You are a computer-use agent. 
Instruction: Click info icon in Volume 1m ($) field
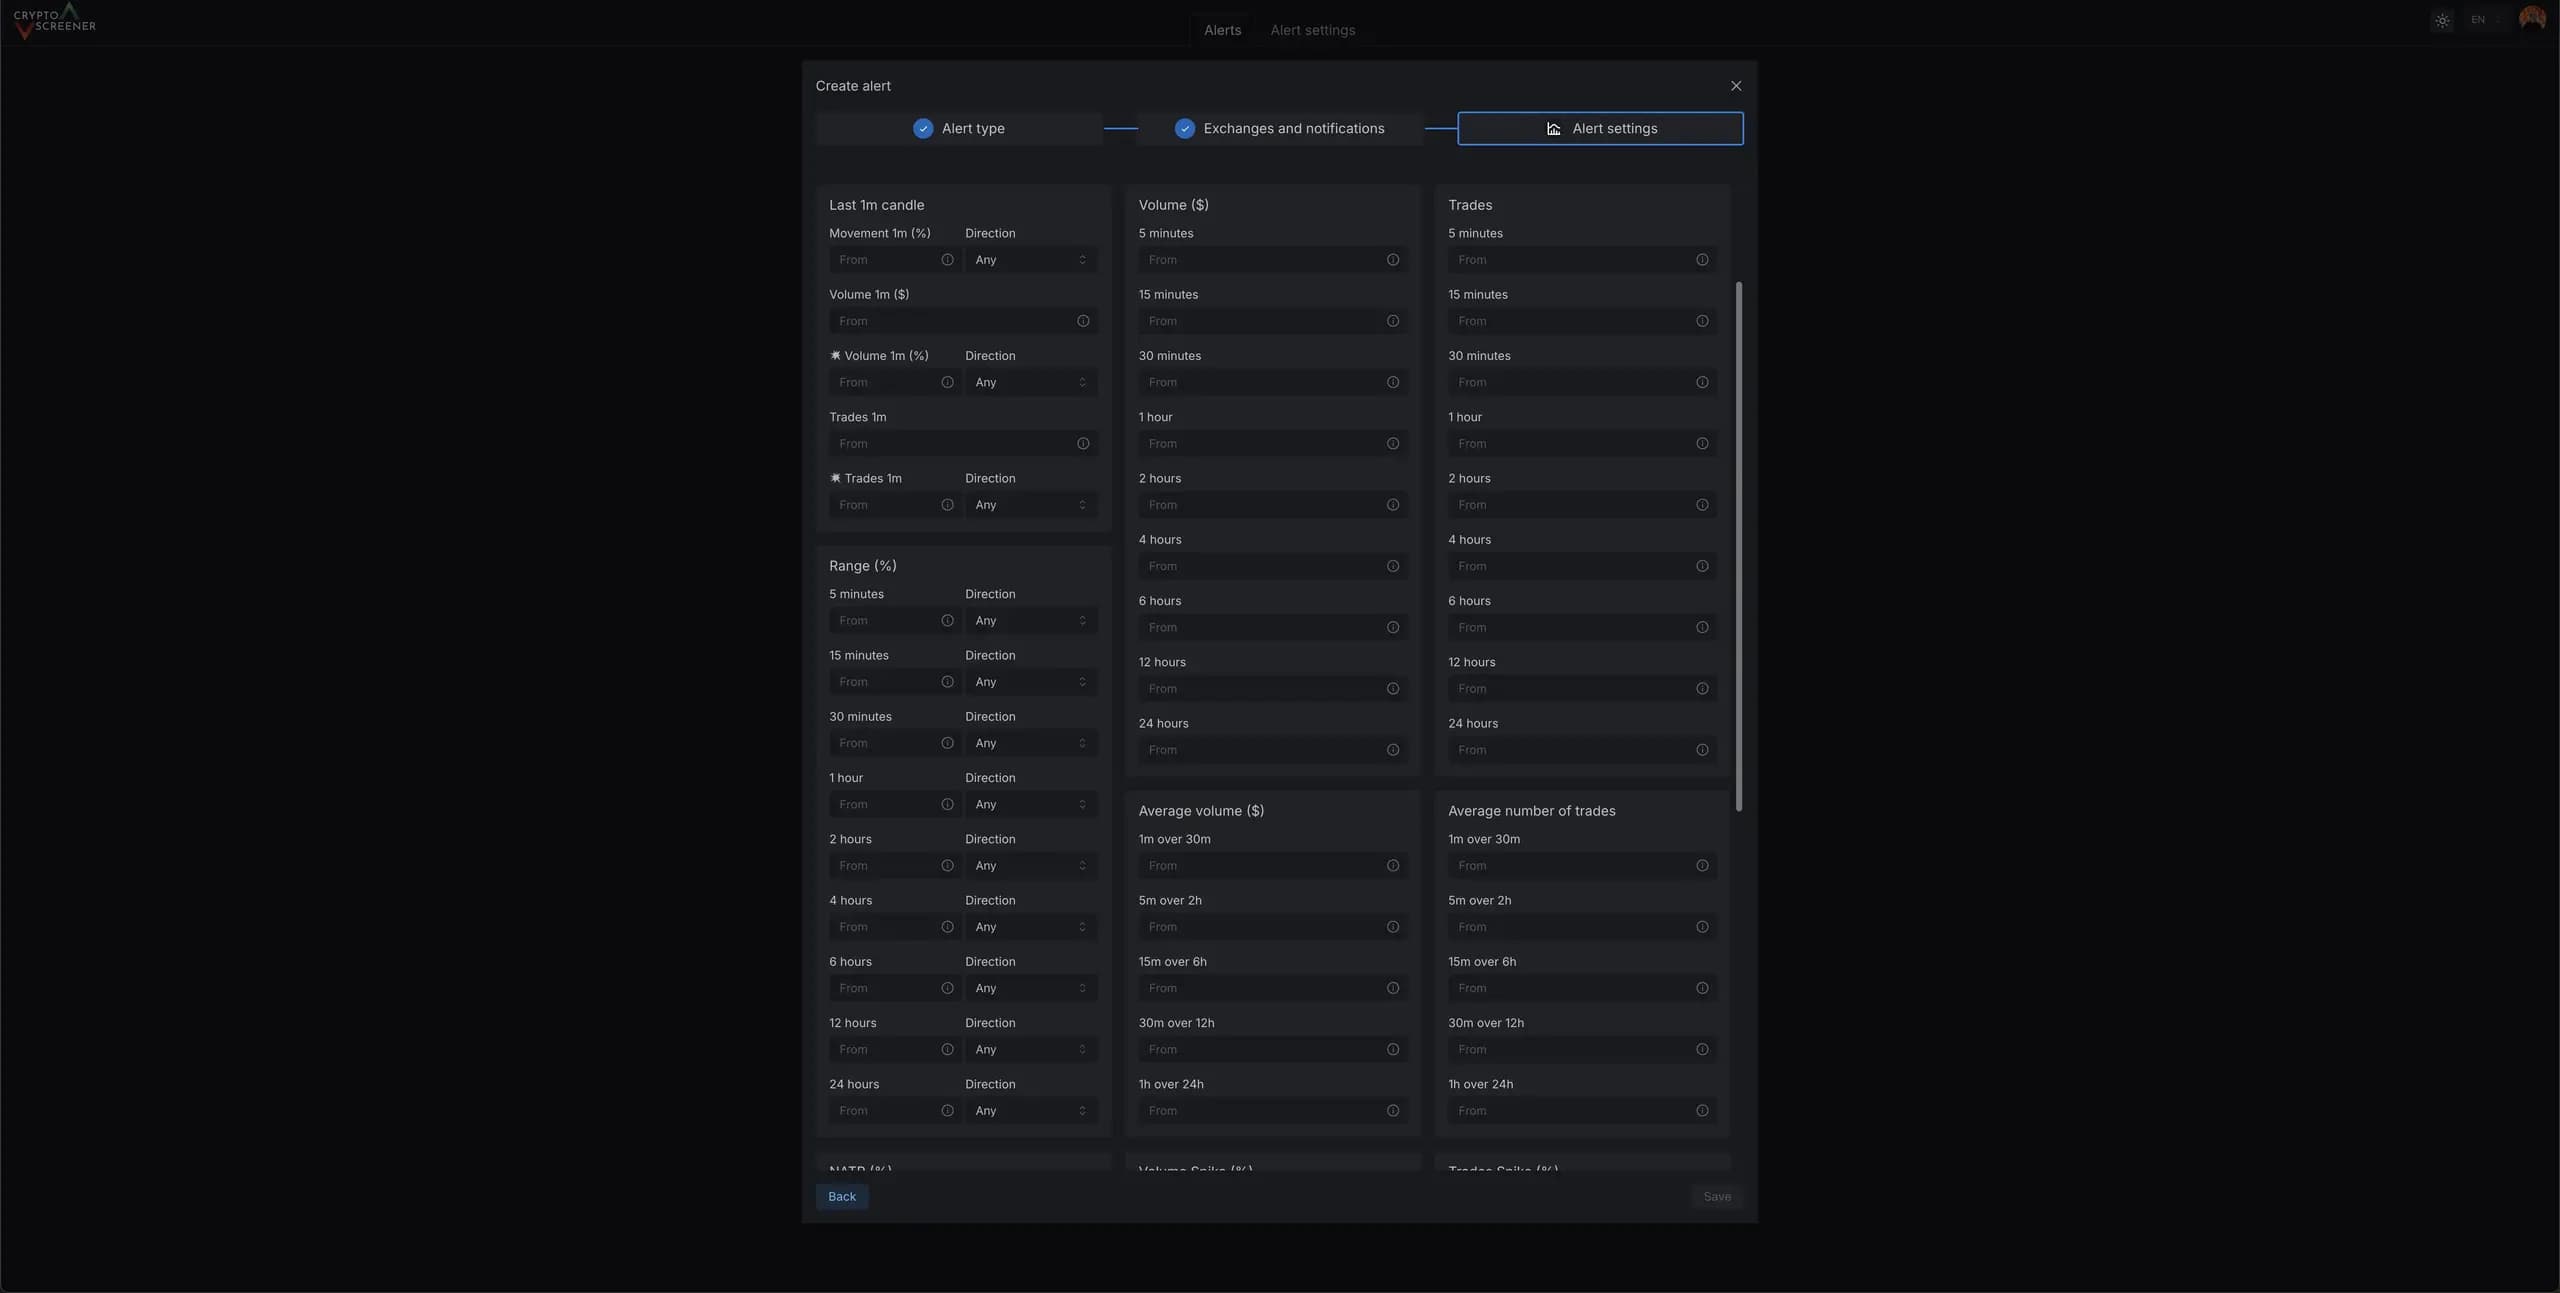click(x=1083, y=321)
